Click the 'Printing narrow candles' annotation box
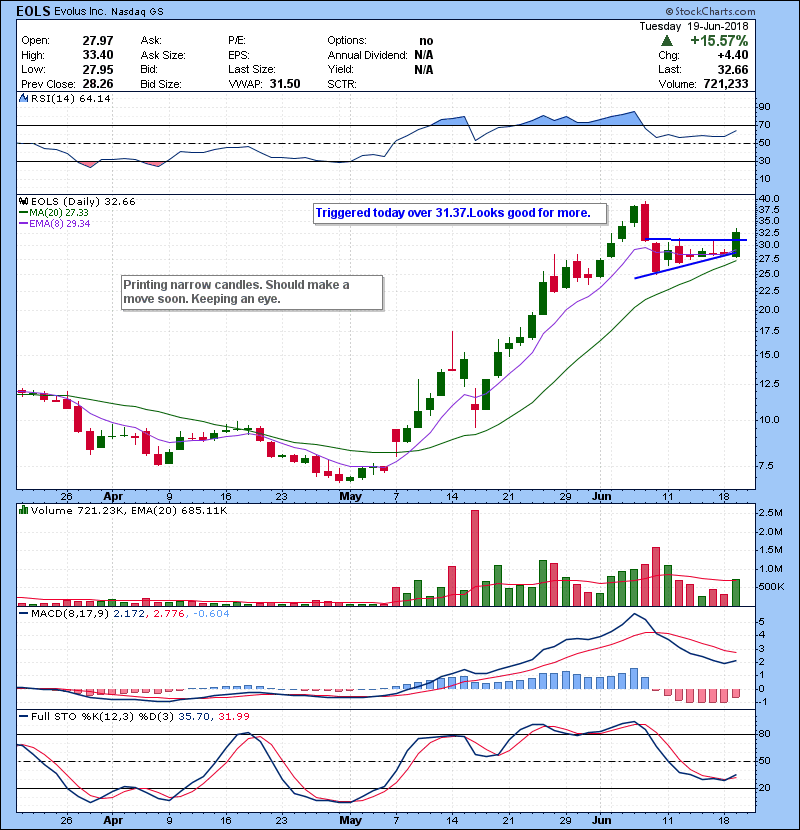Image resolution: width=800 pixels, height=830 pixels. click(252, 292)
